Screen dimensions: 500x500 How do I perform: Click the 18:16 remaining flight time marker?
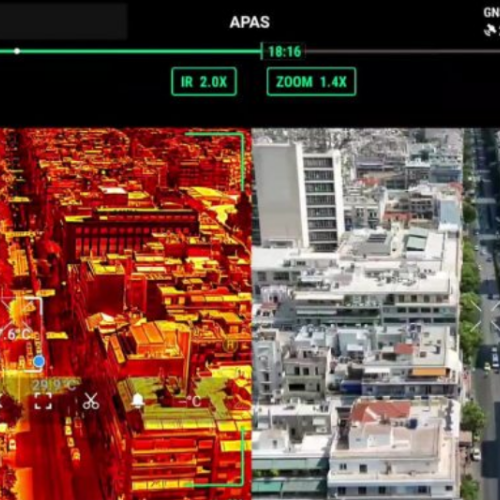(x=285, y=51)
